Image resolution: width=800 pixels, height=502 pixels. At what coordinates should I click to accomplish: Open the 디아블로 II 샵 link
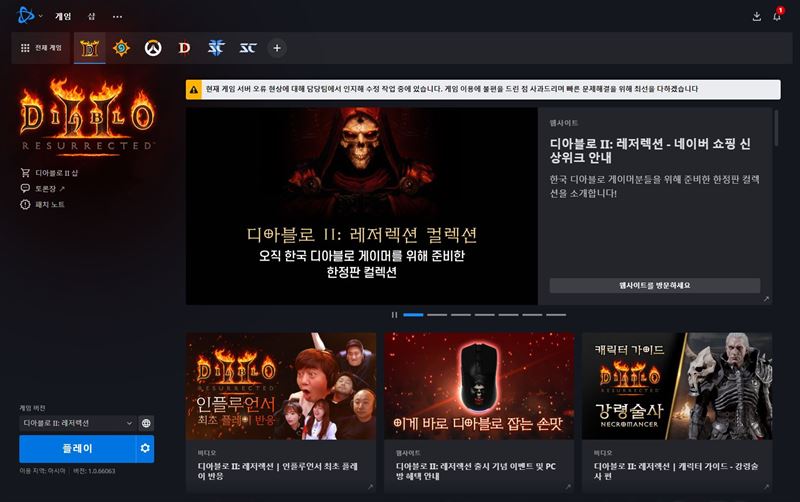pos(49,173)
